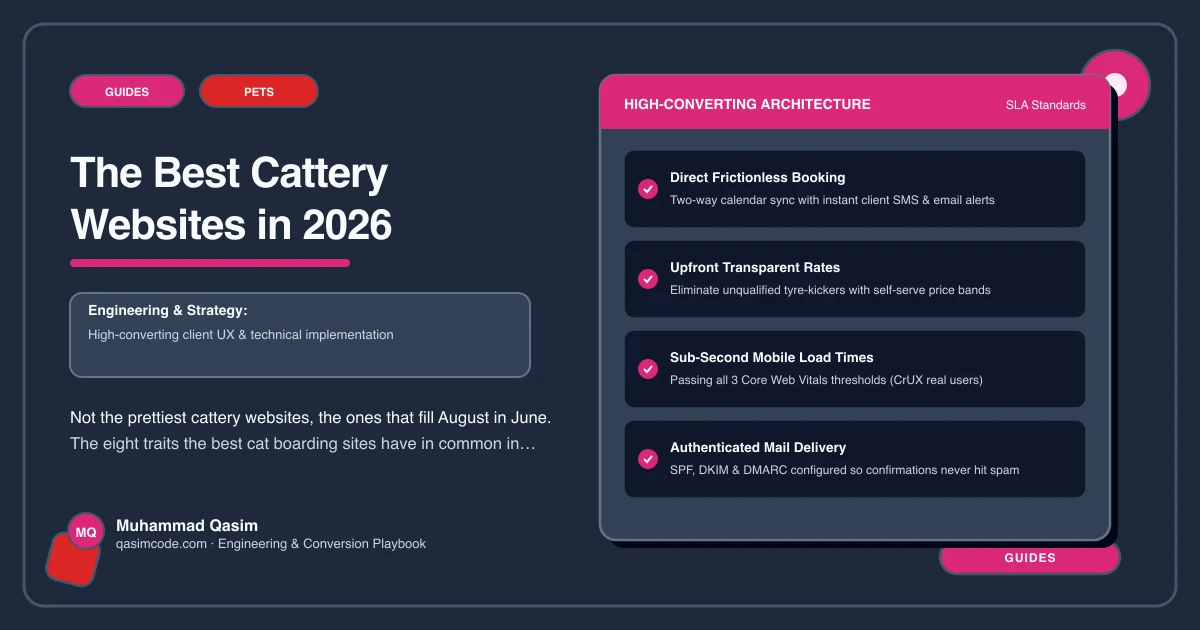Open the Authenticated Mail Delivery card
This screenshot has width=1200, height=630.
(855, 459)
